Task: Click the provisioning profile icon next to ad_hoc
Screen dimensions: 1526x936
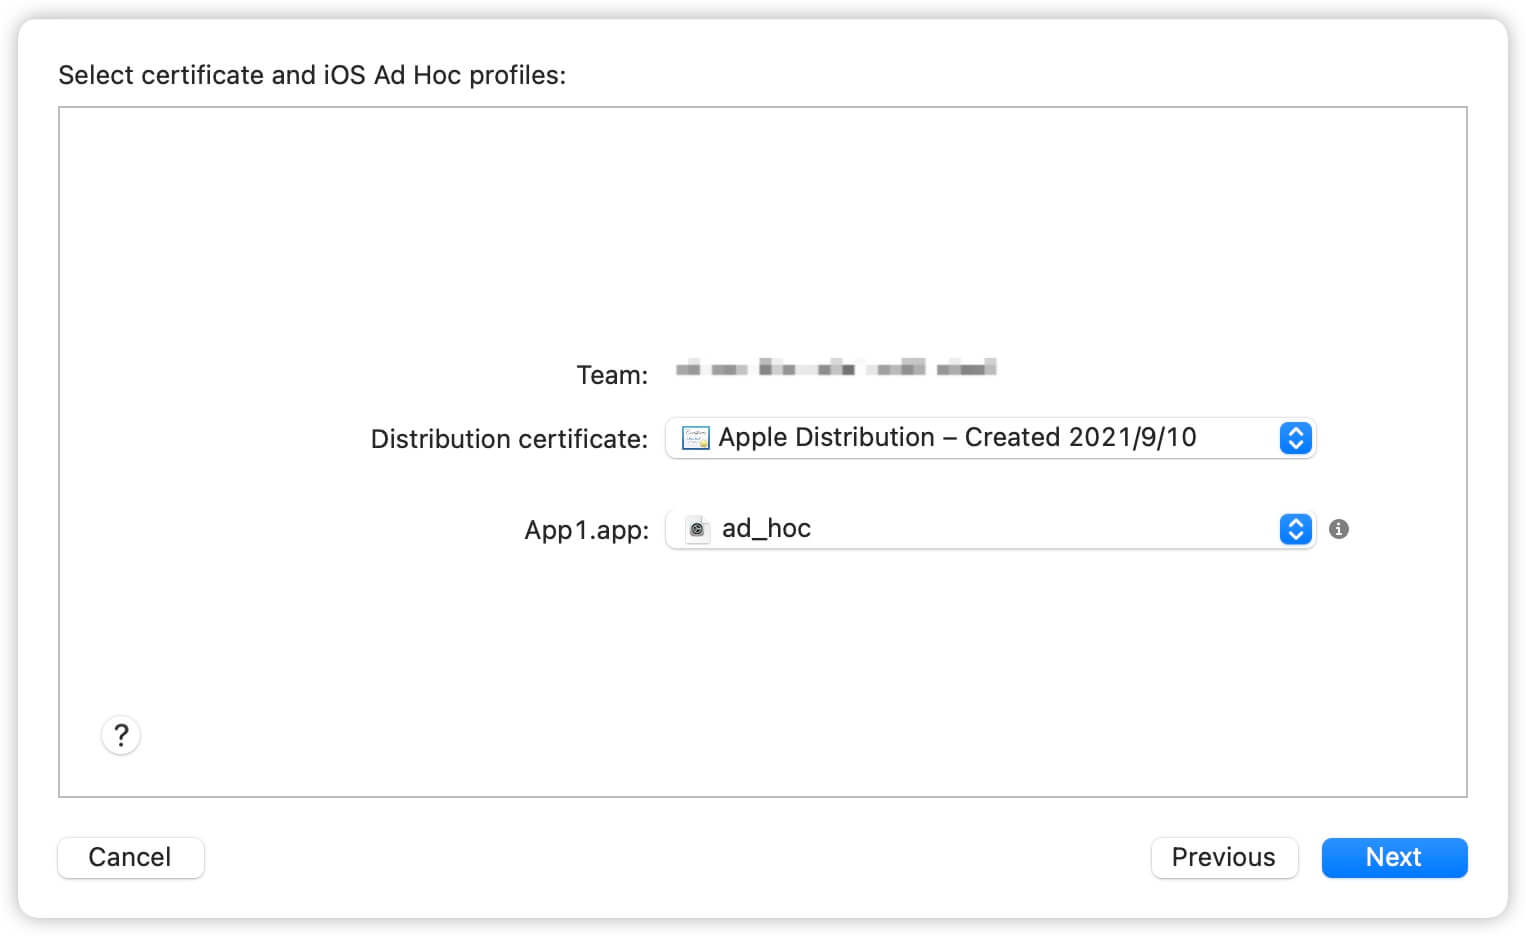Action: pos(697,529)
